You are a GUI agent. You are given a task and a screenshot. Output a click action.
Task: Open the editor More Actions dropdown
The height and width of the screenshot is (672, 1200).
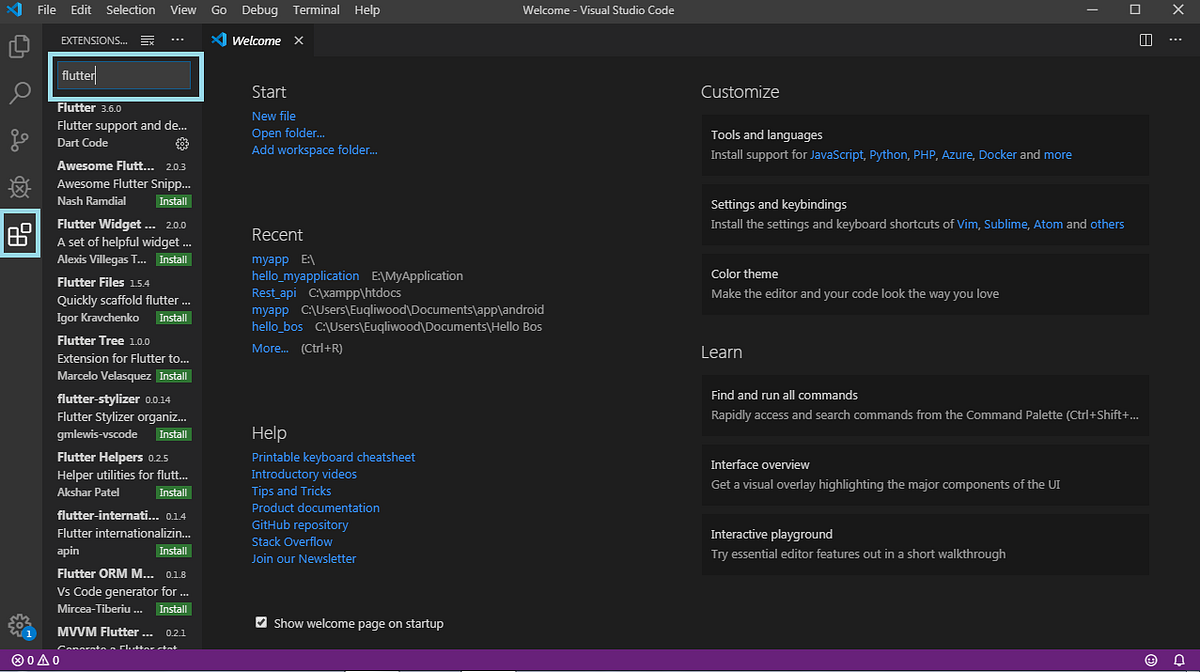coord(1175,40)
